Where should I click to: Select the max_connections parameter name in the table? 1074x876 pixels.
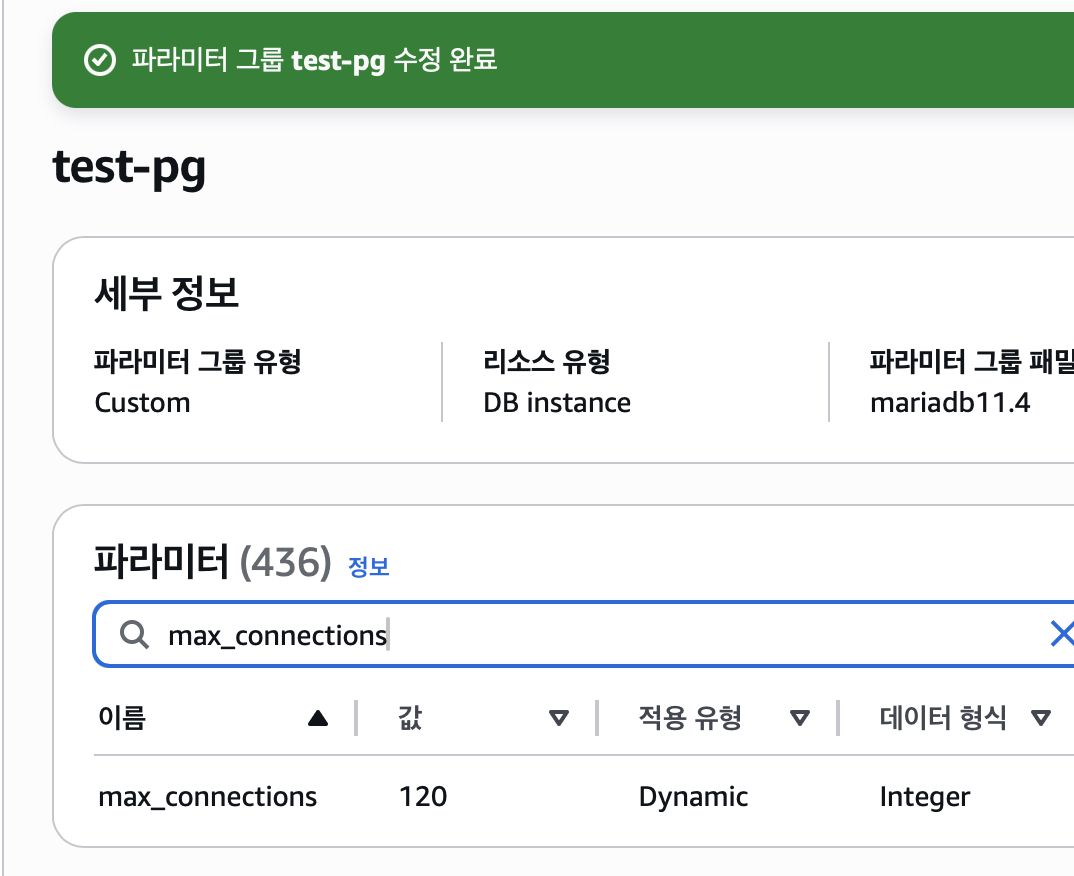click(207, 797)
